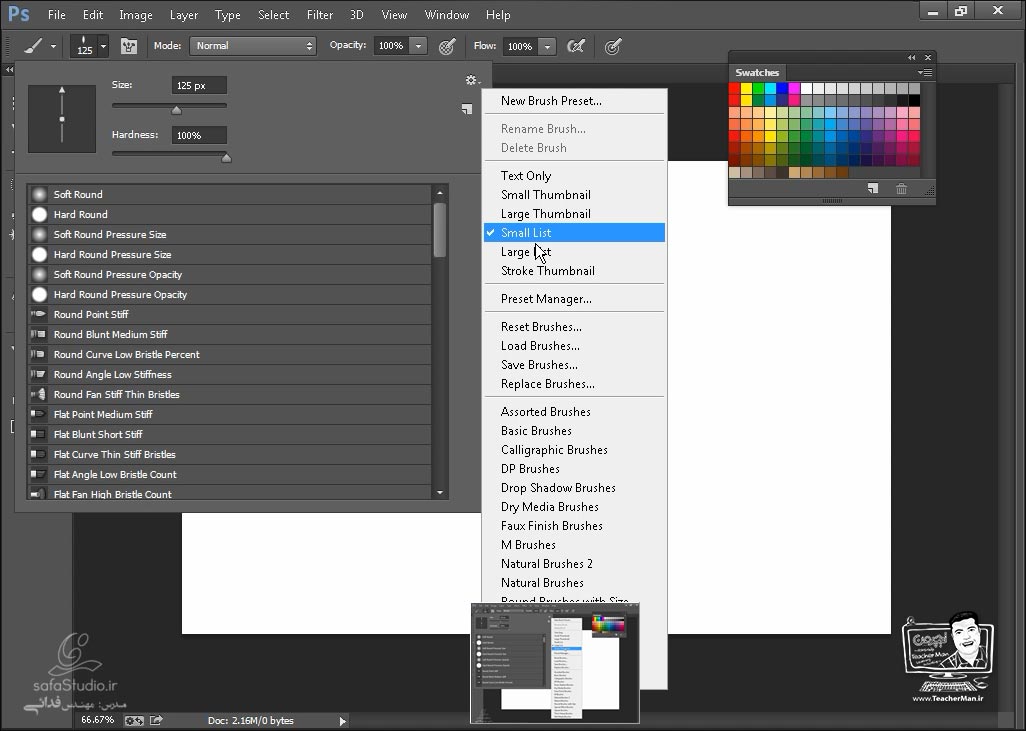Image resolution: width=1026 pixels, height=731 pixels.
Task: Choose New Brush Preset menu item
Action: pos(575,101)
